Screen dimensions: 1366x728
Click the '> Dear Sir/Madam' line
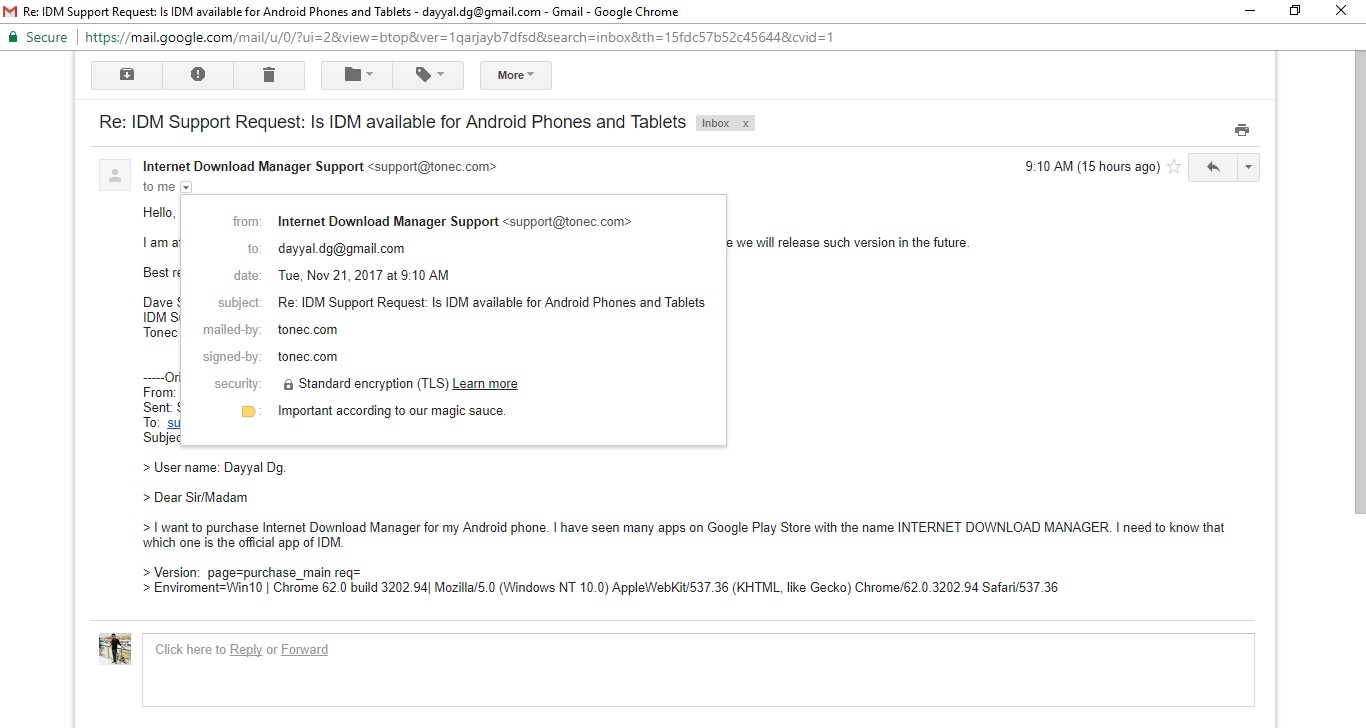click(x=195, y=497)
